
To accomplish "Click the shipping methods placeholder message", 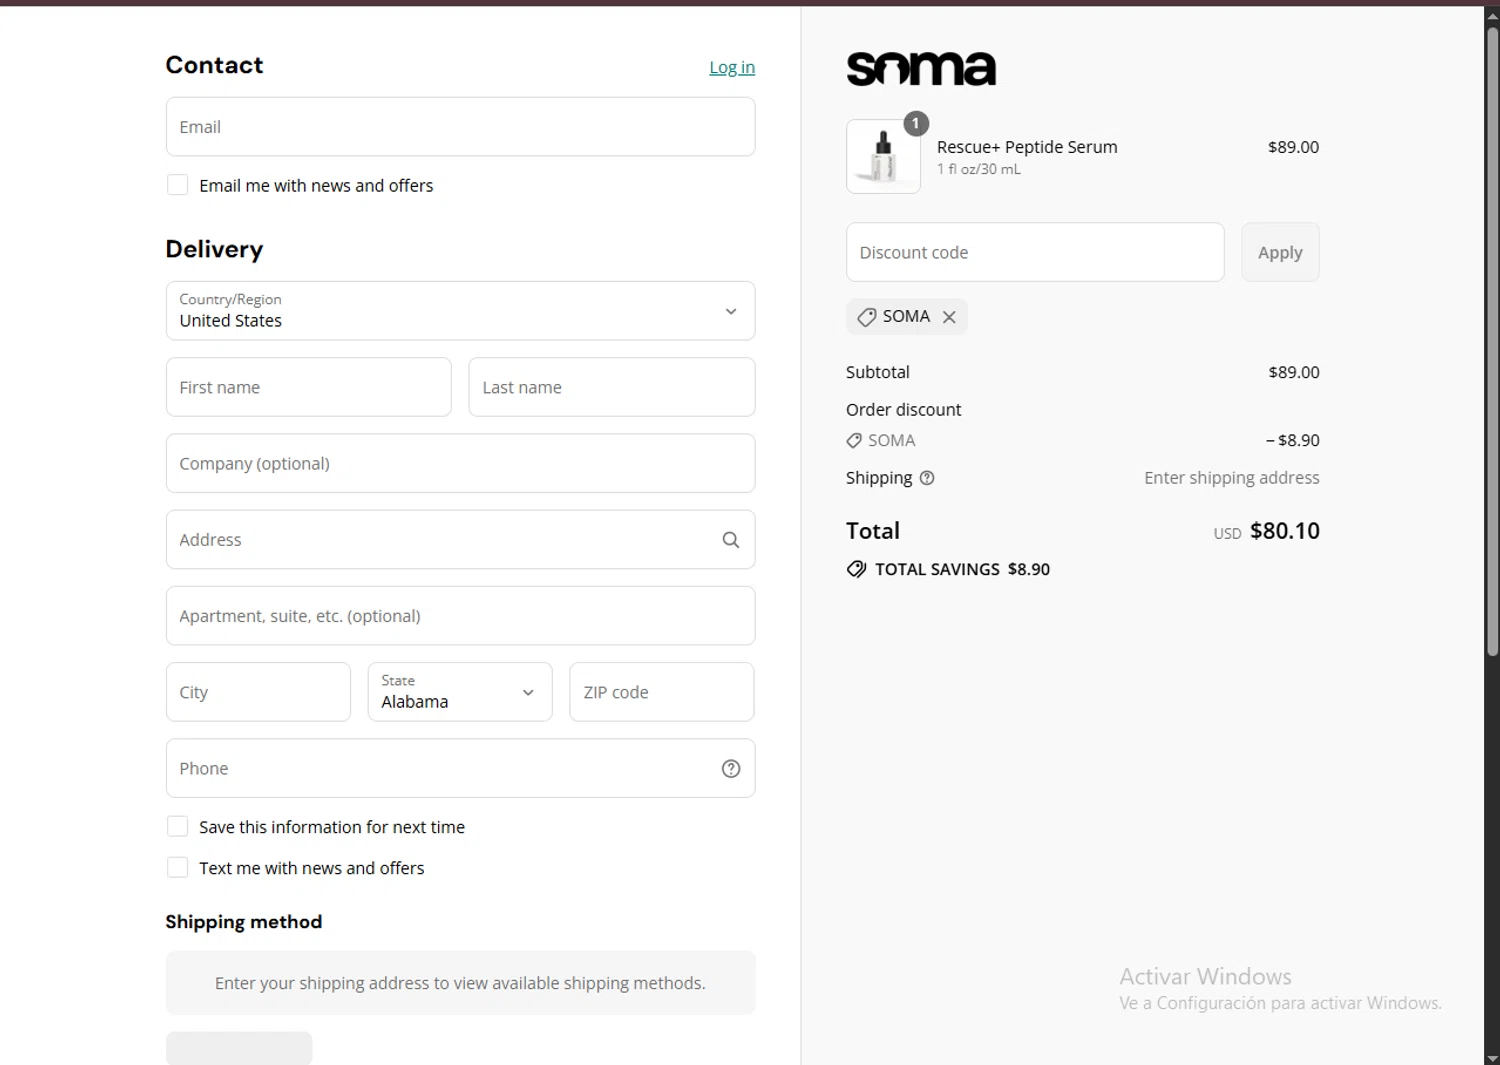I will (x=460, y=983).
